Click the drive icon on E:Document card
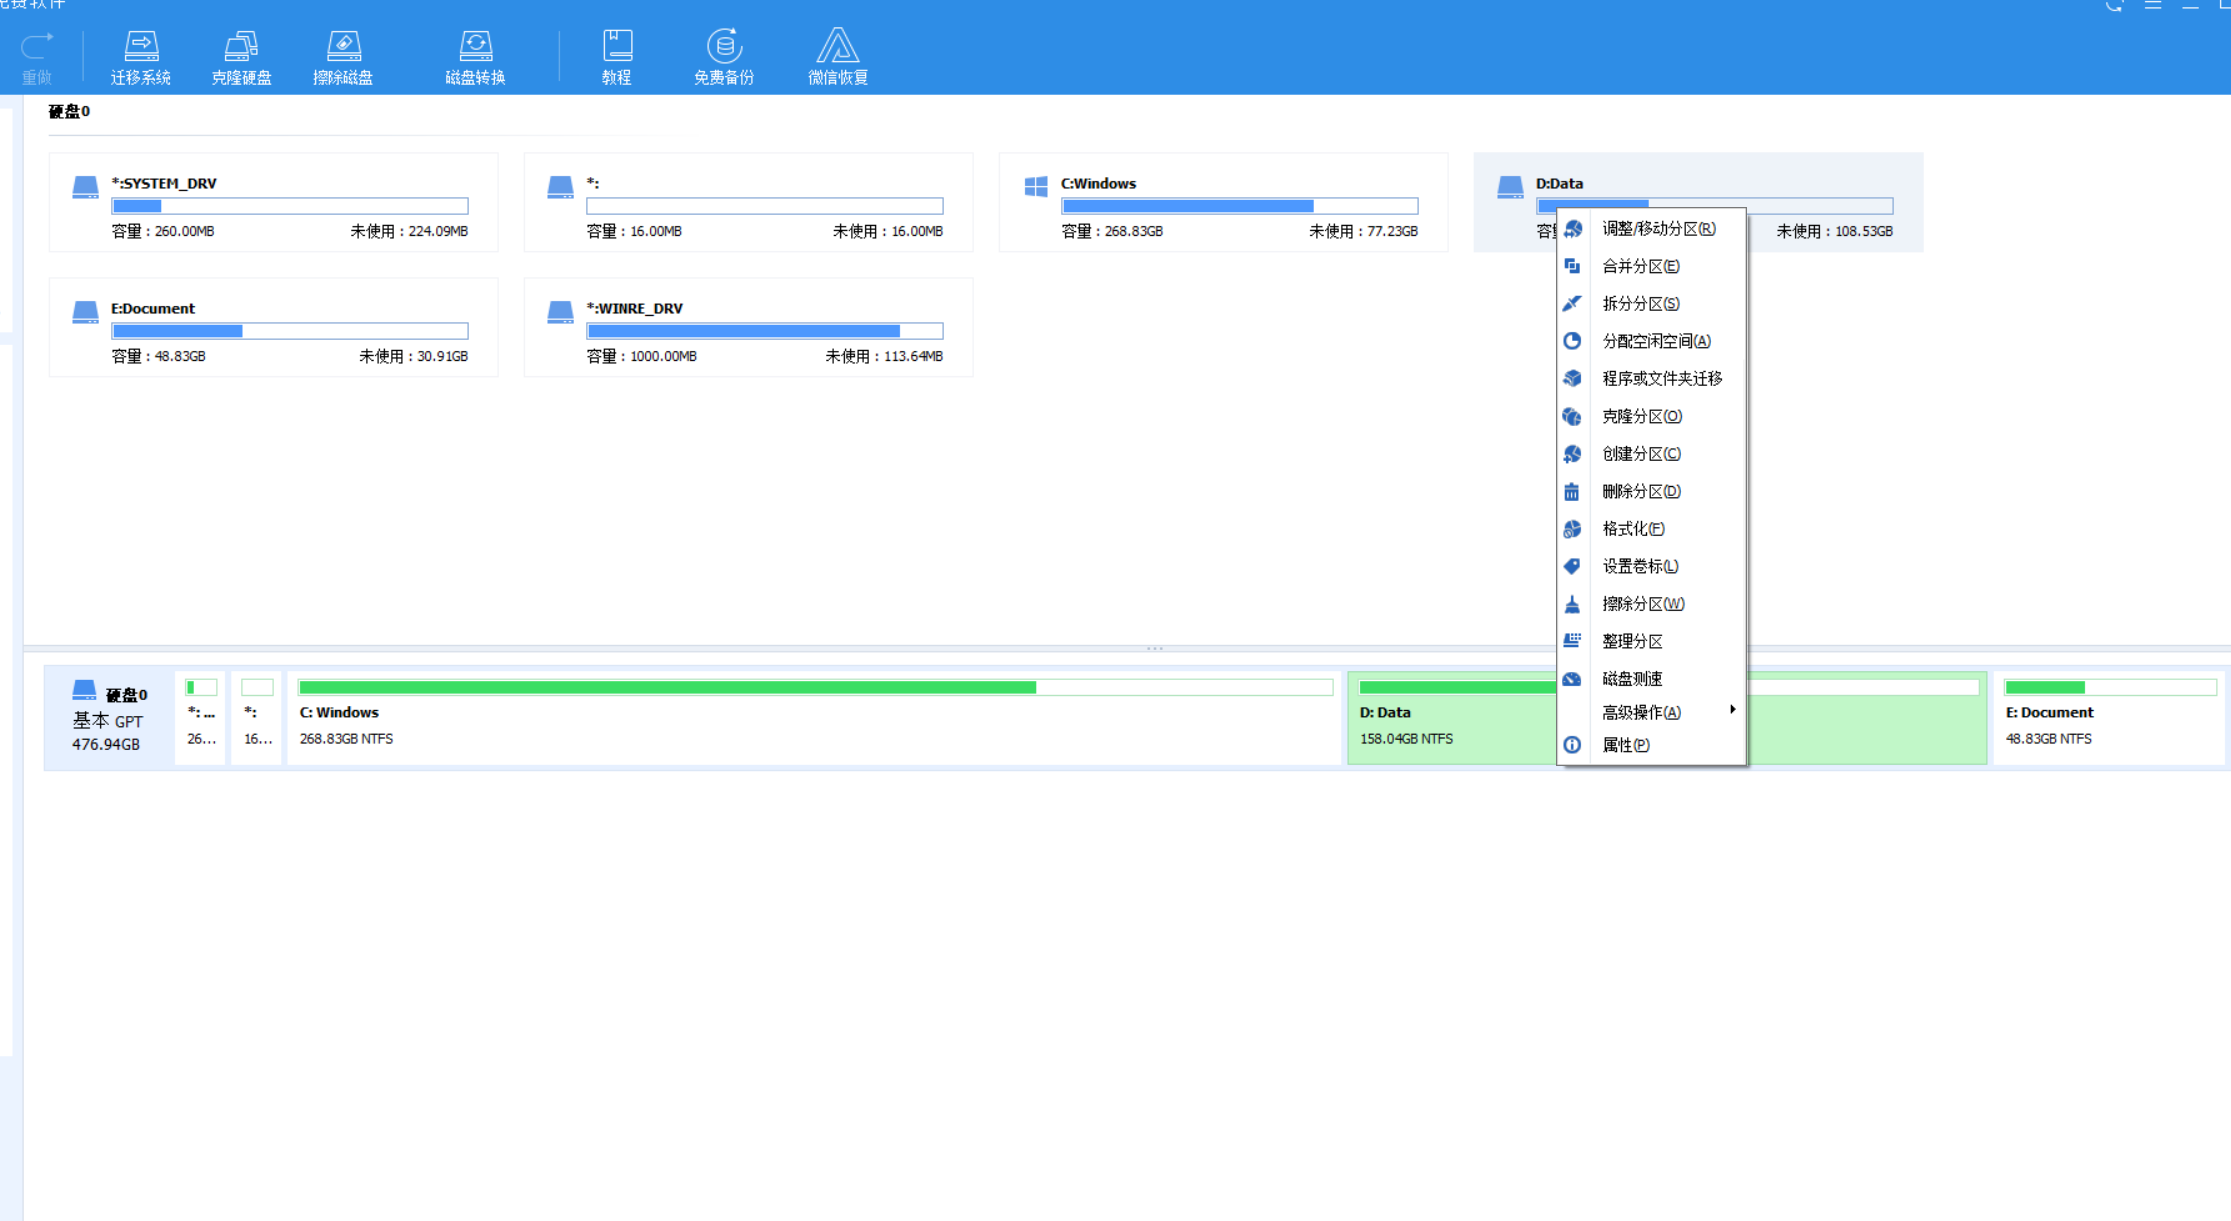 click(x=85, y=312)
